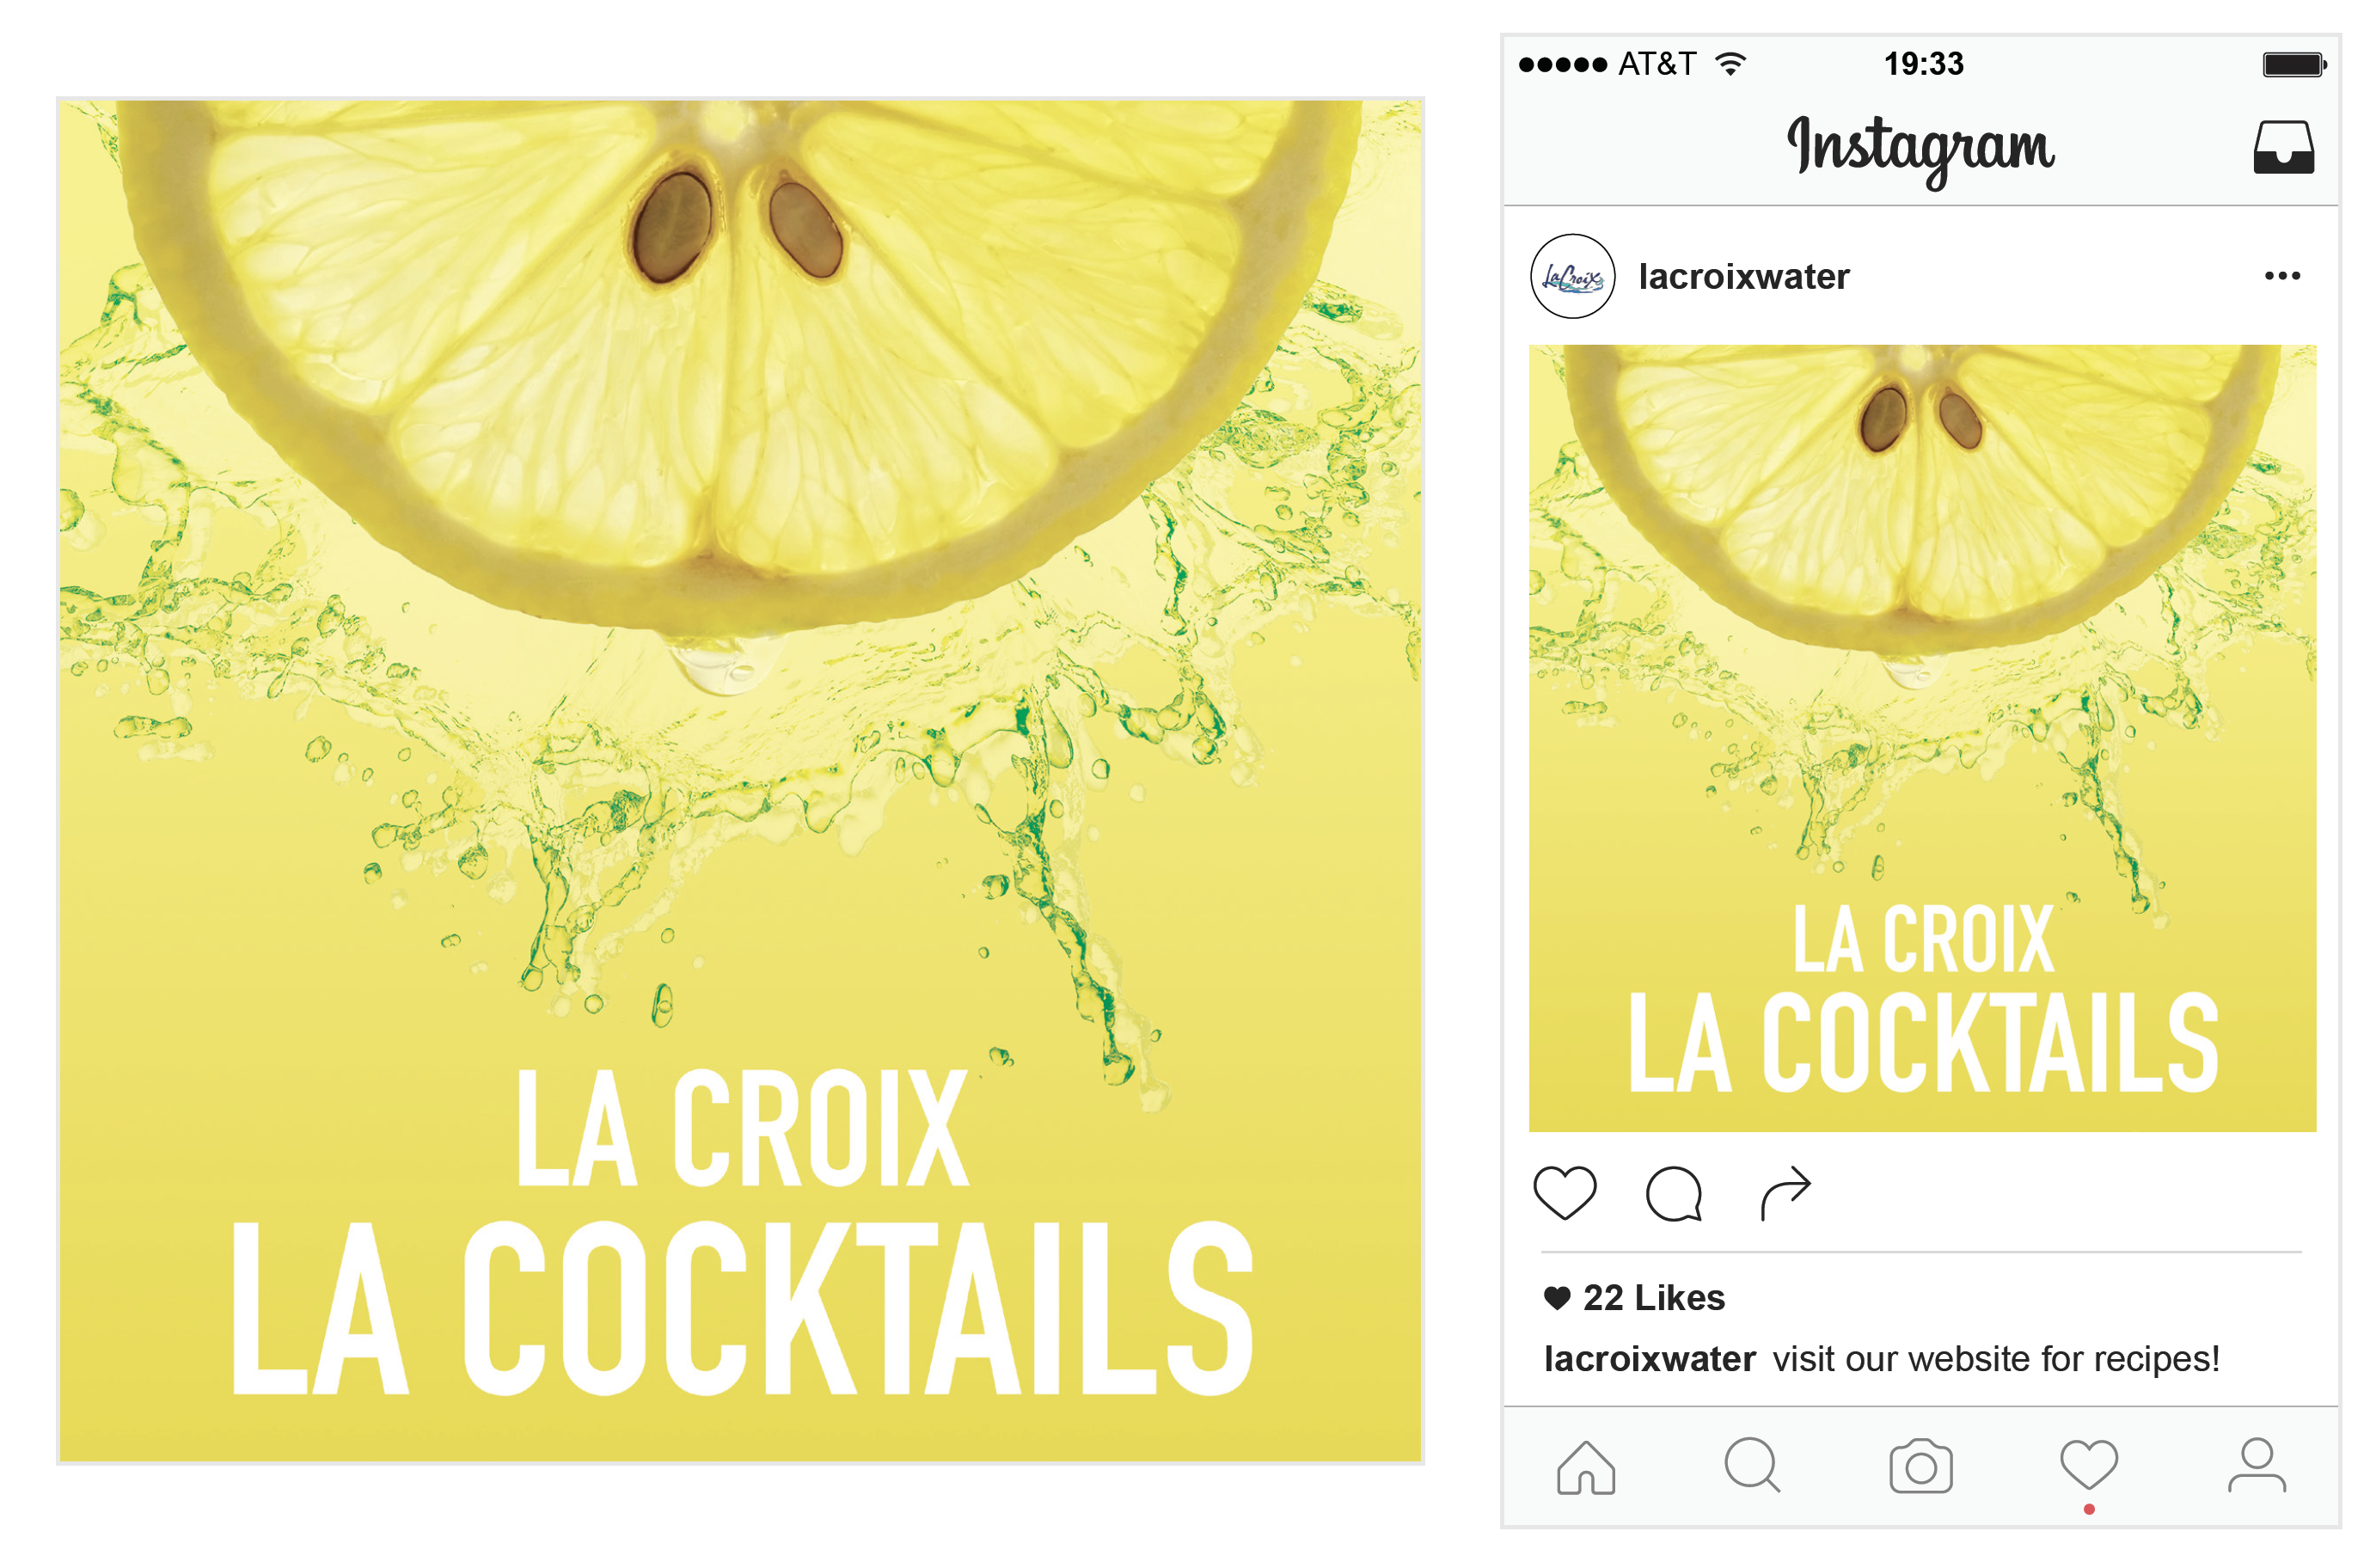Screen dimensions: 2376x1568
Task: Like the post with the heart outline
Action: pyautogui.click(x=1565, y=1192)
